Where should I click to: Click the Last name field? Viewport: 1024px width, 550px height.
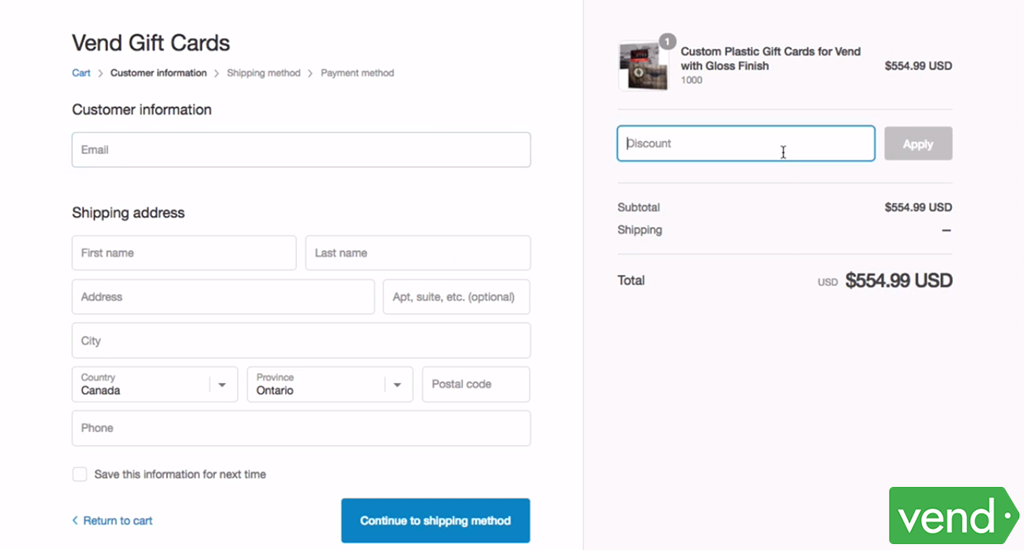[x=417, y=253]
